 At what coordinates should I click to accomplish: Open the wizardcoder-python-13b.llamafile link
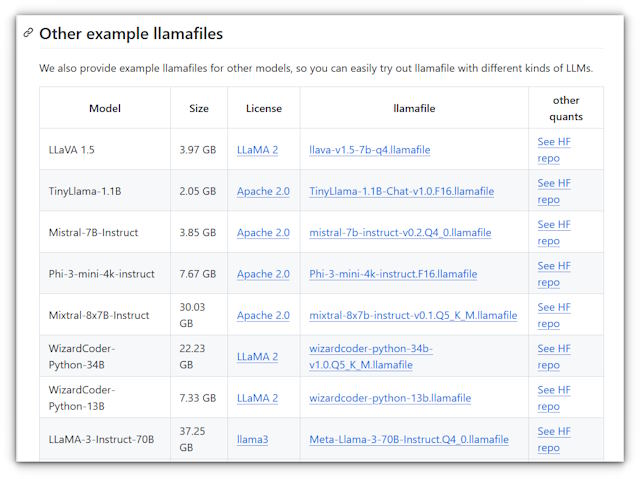tap(389, 398)
